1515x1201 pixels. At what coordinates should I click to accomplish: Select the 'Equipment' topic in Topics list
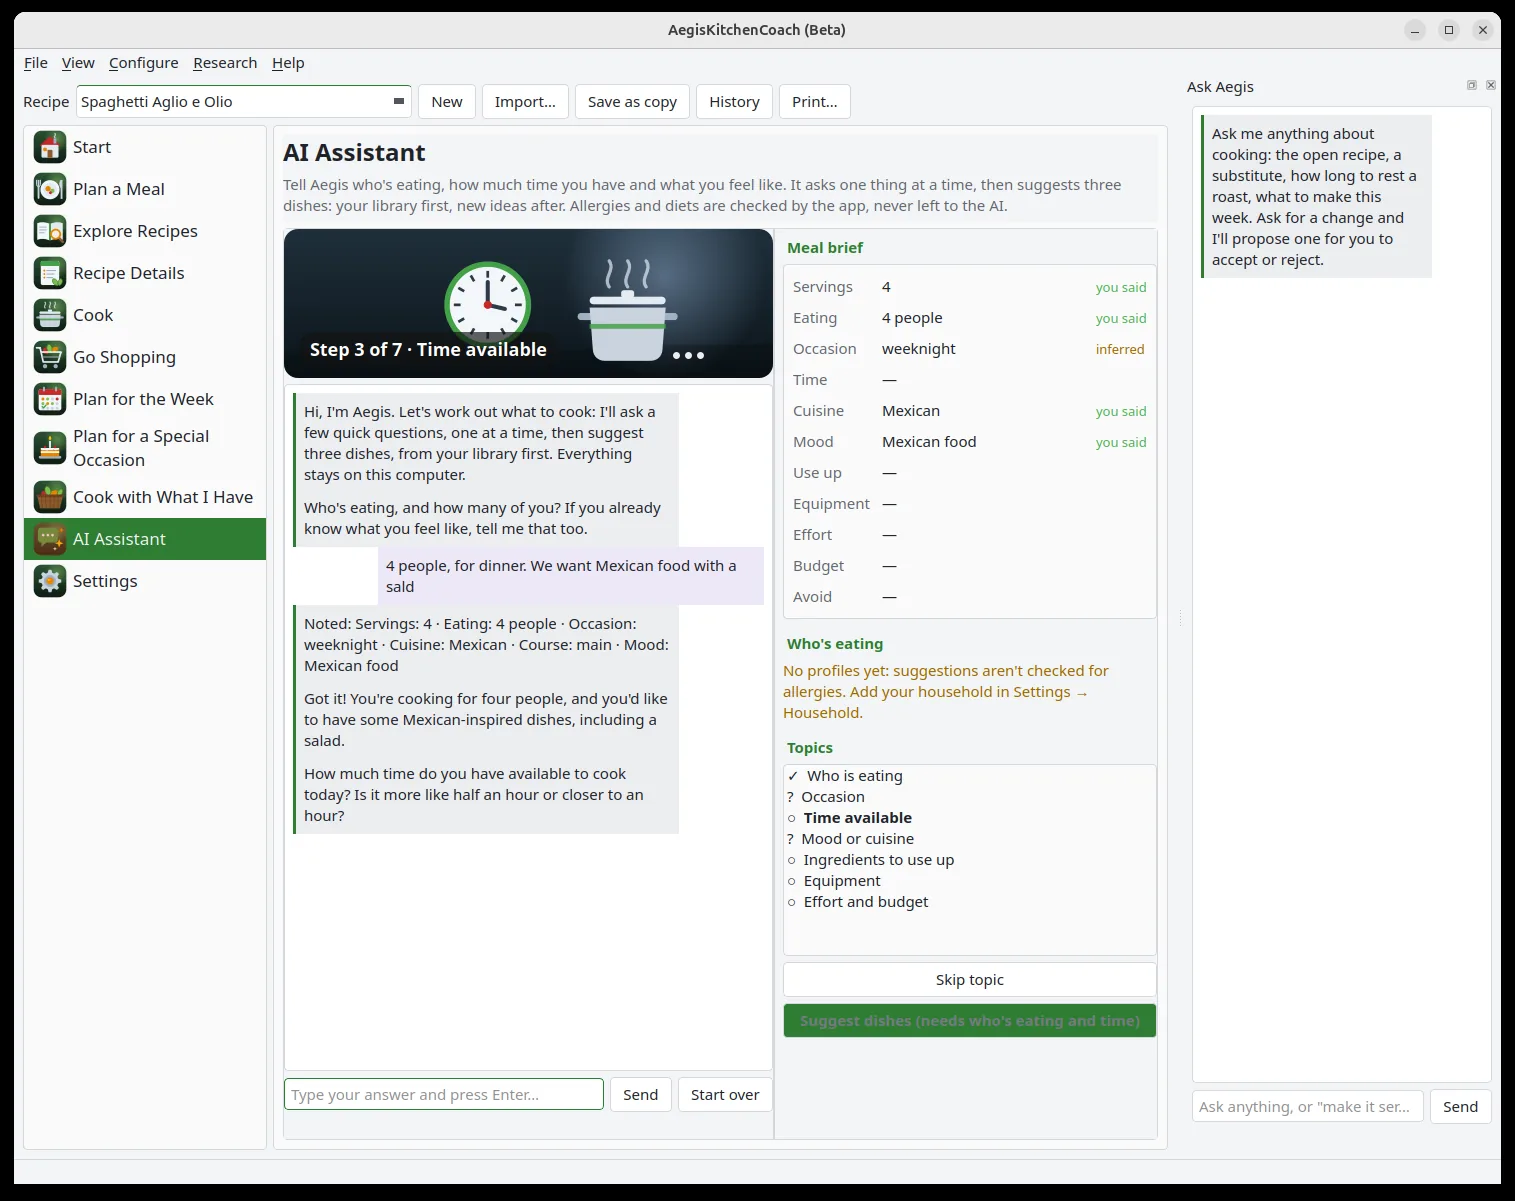[x=970, y=881]
